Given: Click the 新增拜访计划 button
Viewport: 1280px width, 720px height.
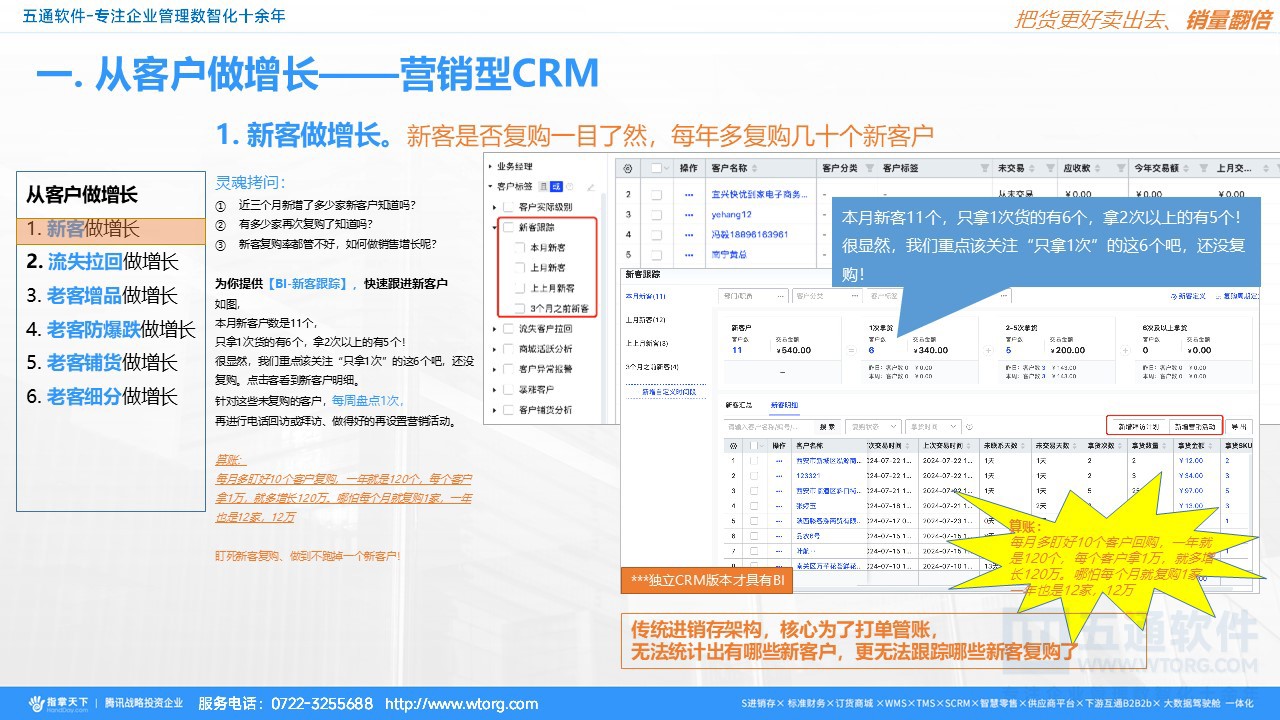Looking at the screenshot, I should point(1139,427).
